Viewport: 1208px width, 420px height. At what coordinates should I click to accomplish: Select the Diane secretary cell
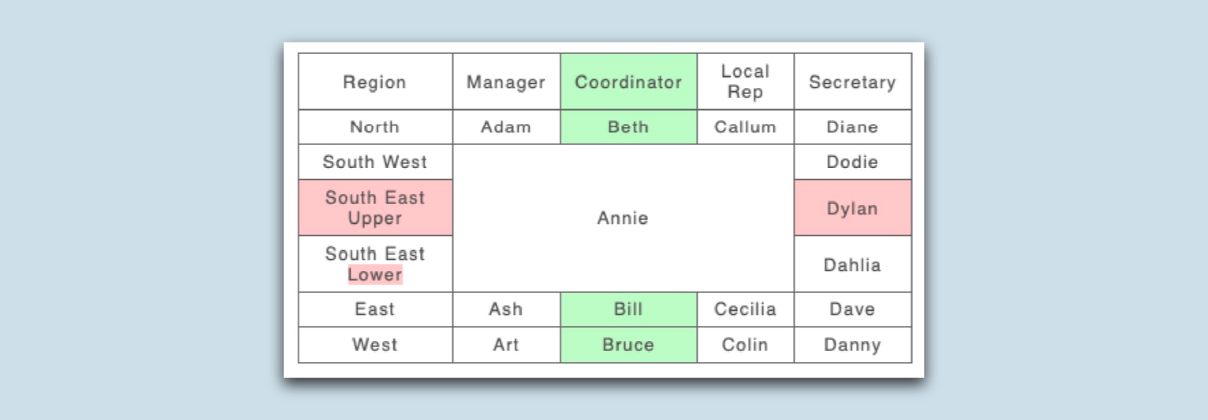[x=852, y=127]
